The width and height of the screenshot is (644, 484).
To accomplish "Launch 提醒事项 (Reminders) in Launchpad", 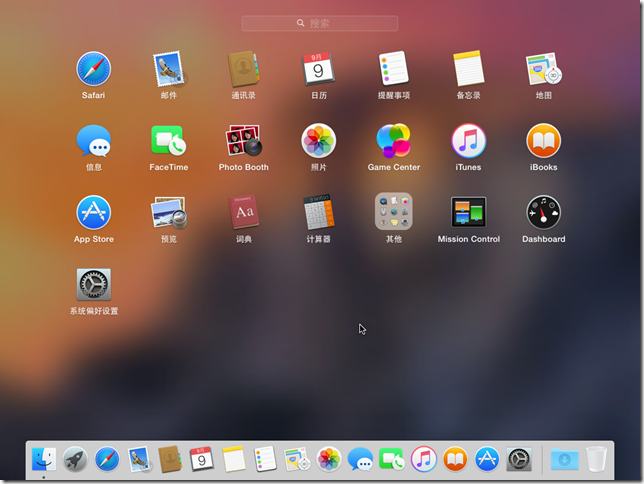I will coord(393,68).
